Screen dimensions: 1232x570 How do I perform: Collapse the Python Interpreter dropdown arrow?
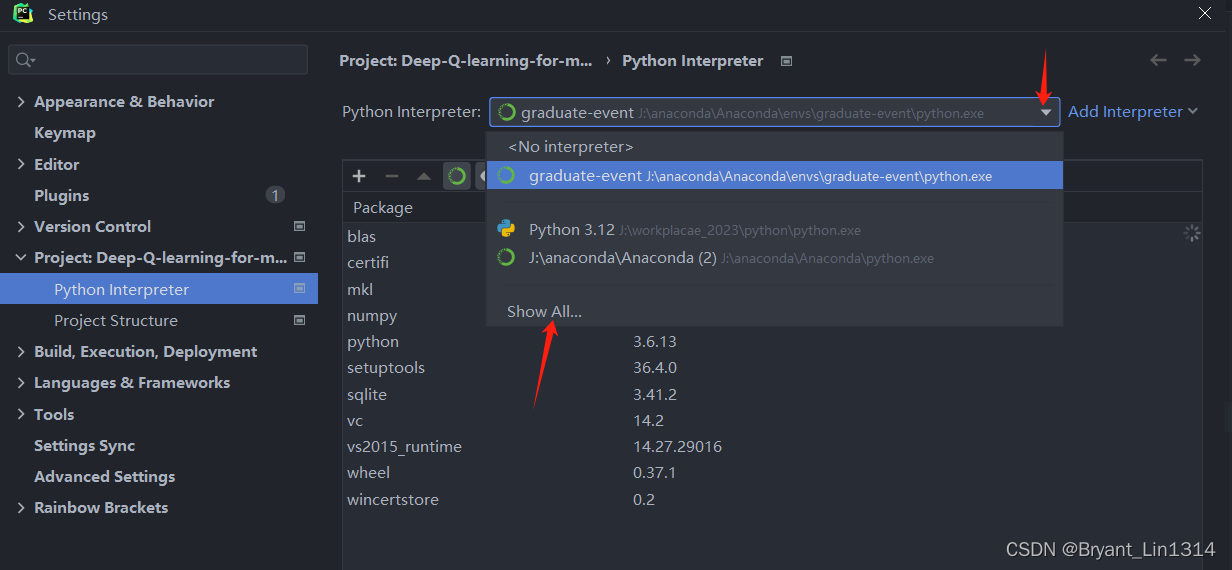pyautogui.click(x=1045, y=113)
